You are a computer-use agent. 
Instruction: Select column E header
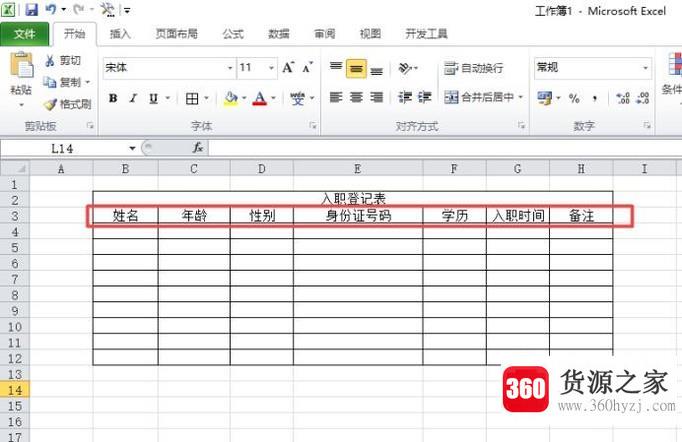point(358,168)
